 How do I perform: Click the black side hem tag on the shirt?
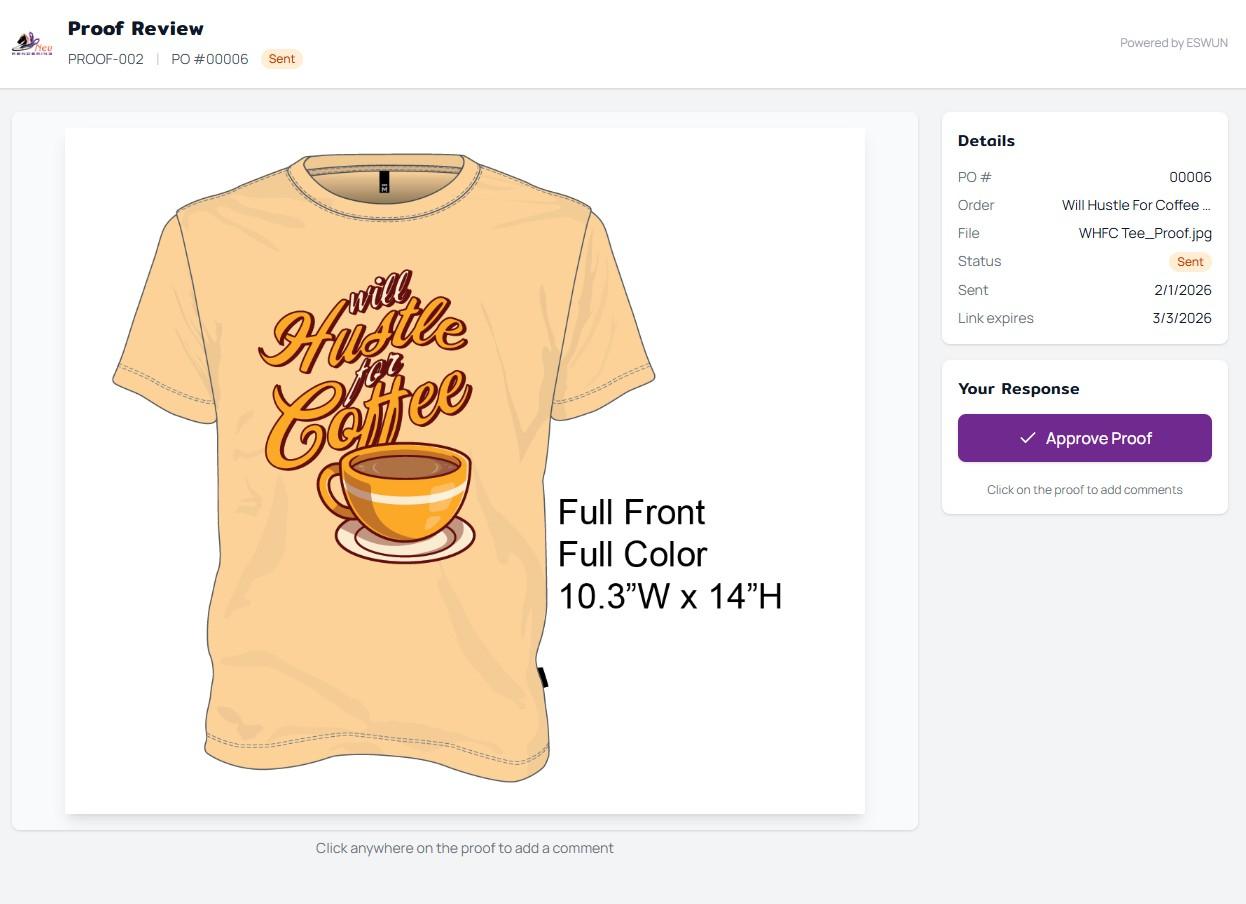pos(543,677)
